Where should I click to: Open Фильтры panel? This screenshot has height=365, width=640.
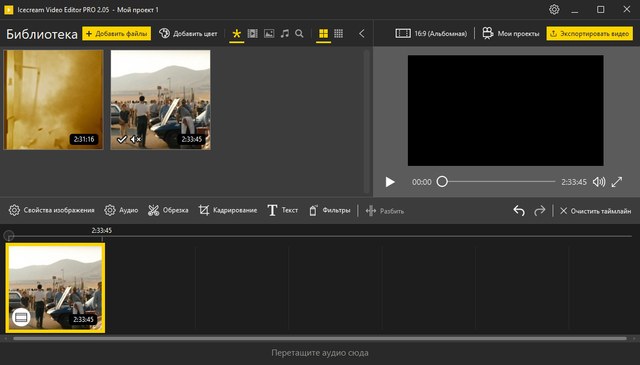(x=329, y=210)
